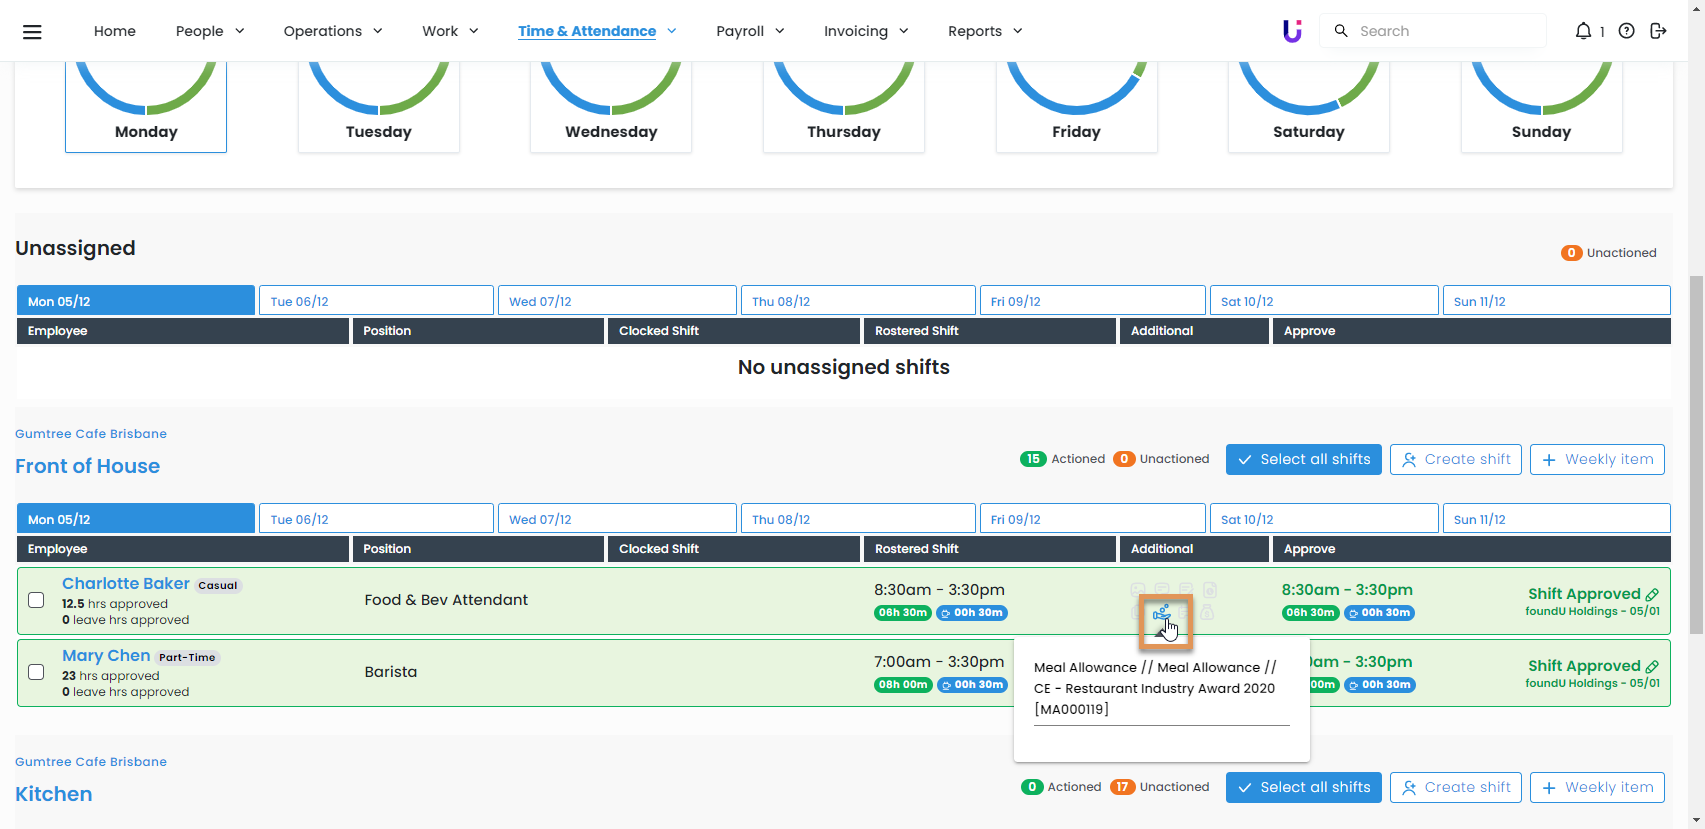Image resolution: width=1705 pixels, height=829 pixels.
Task: Click Charlotte Baker's meal allowance icon
Action: [x=1161, y=612]
